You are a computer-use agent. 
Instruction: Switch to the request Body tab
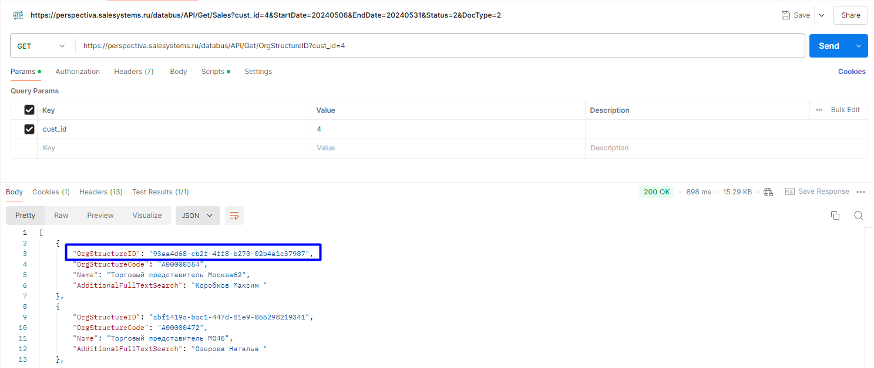click(178, 72)
